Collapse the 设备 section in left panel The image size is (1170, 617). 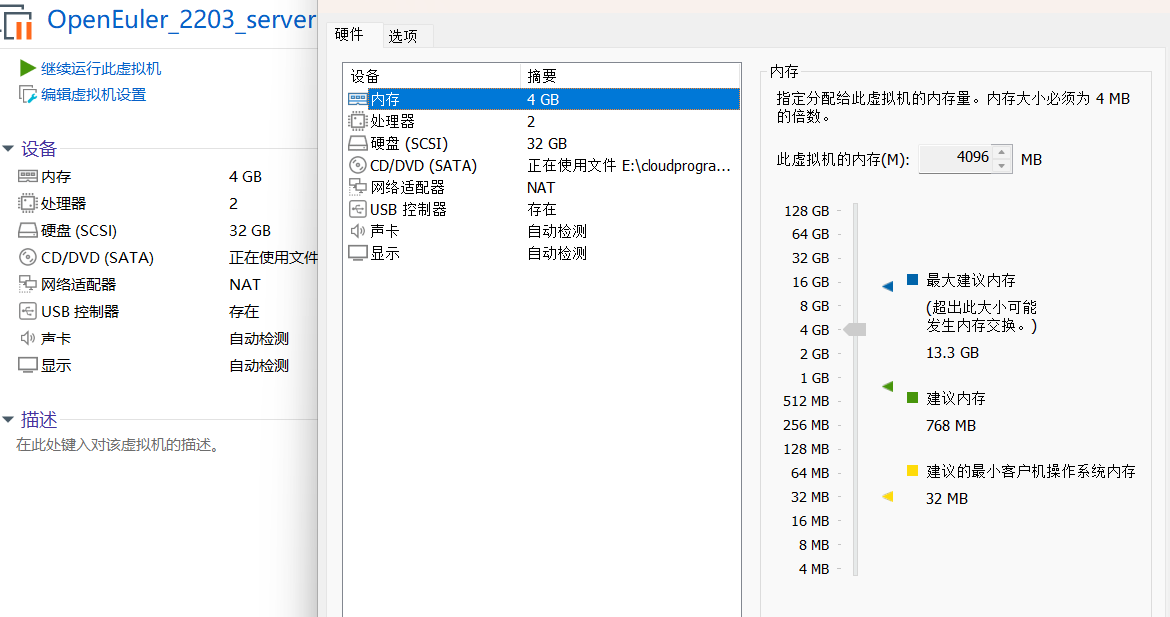(x=8, y=148)
